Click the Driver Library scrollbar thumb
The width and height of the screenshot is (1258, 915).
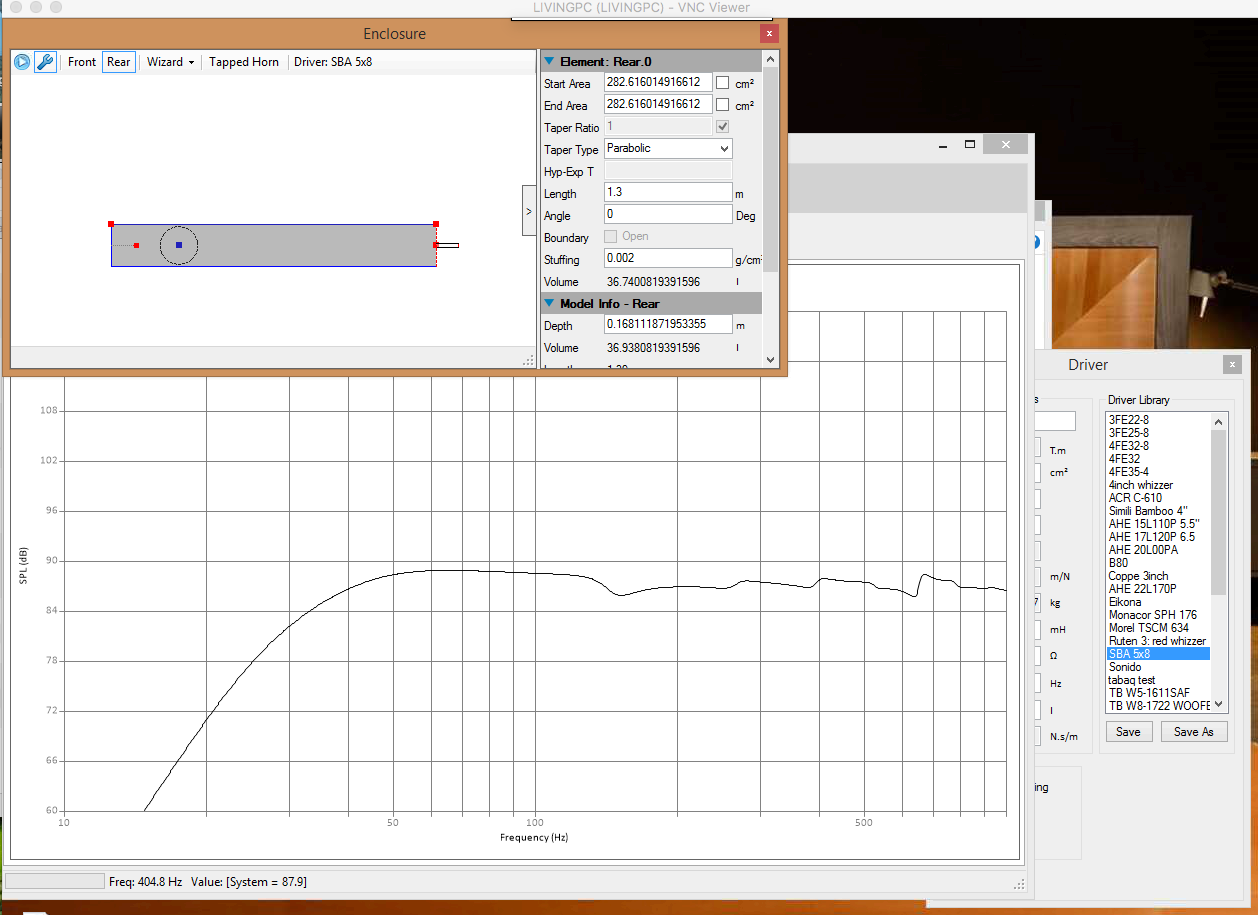1218,512
